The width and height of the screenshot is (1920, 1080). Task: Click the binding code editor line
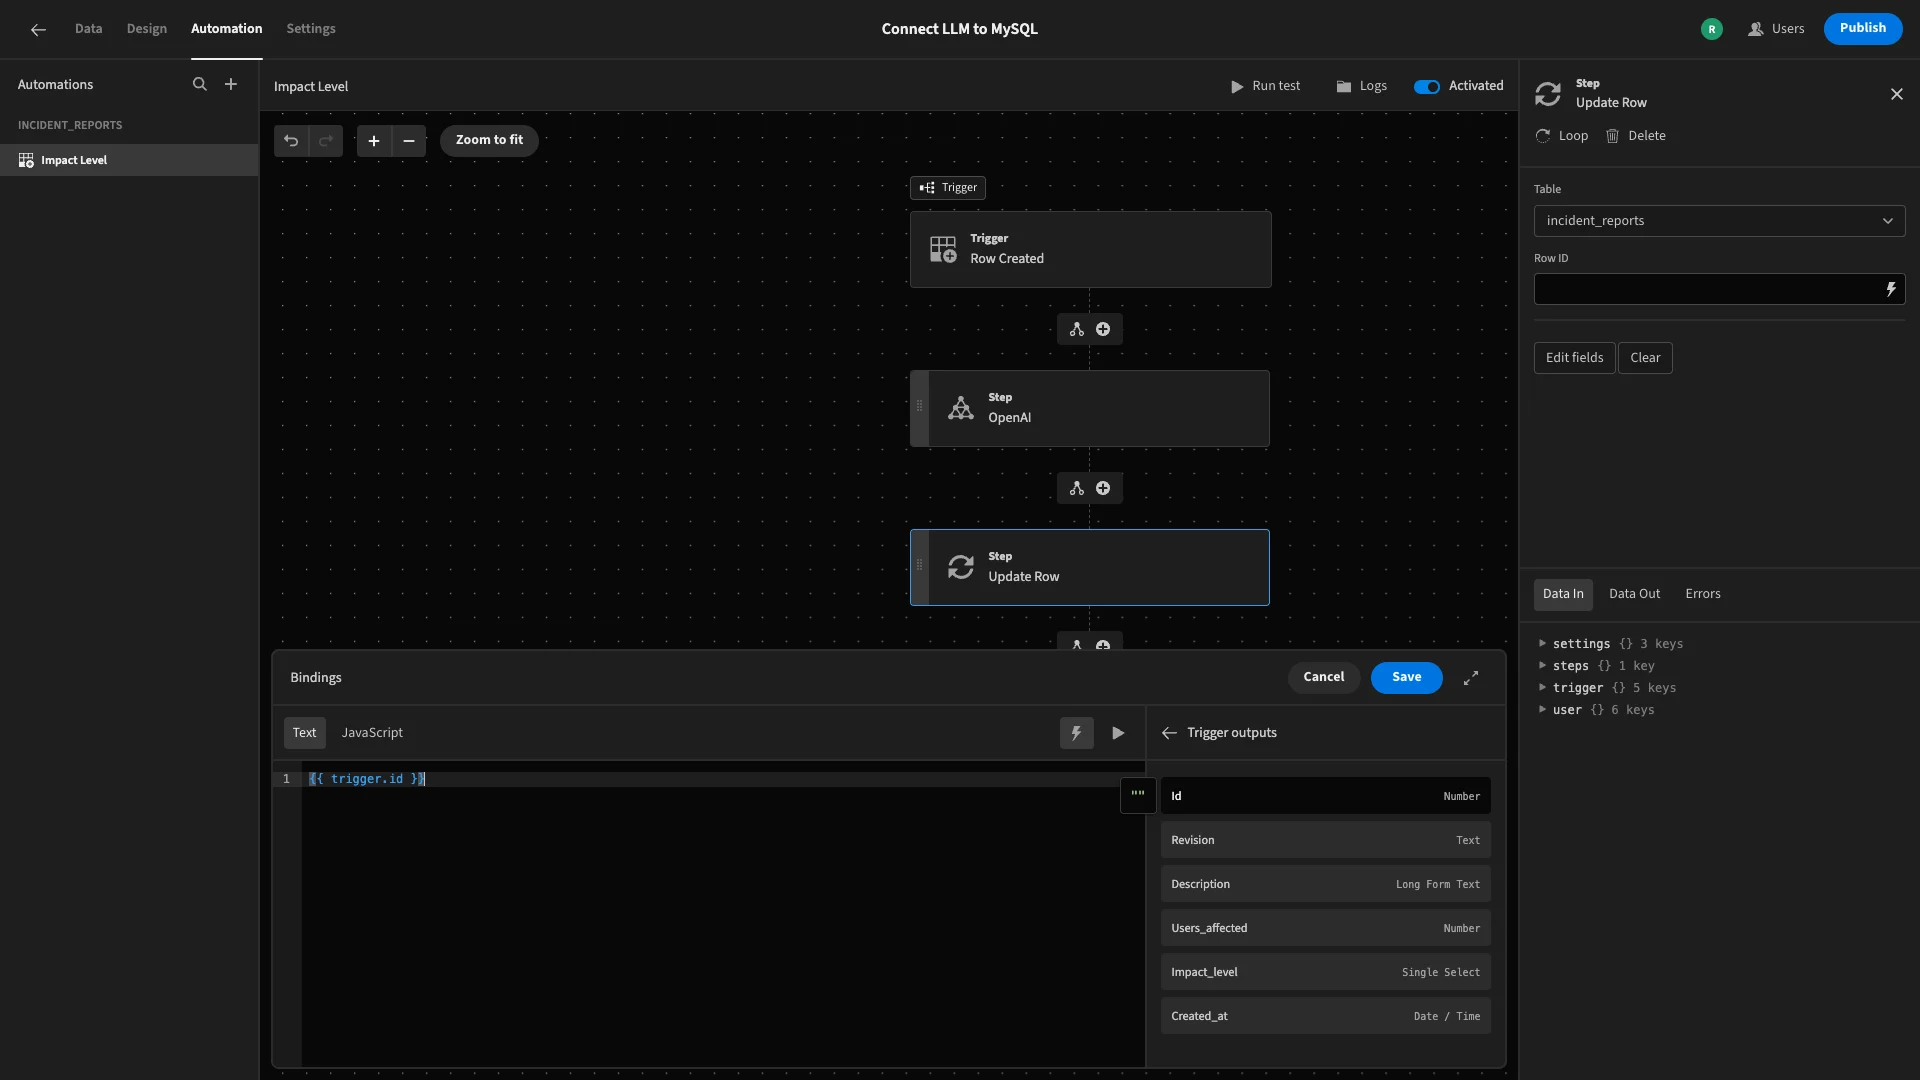[724, 779]
